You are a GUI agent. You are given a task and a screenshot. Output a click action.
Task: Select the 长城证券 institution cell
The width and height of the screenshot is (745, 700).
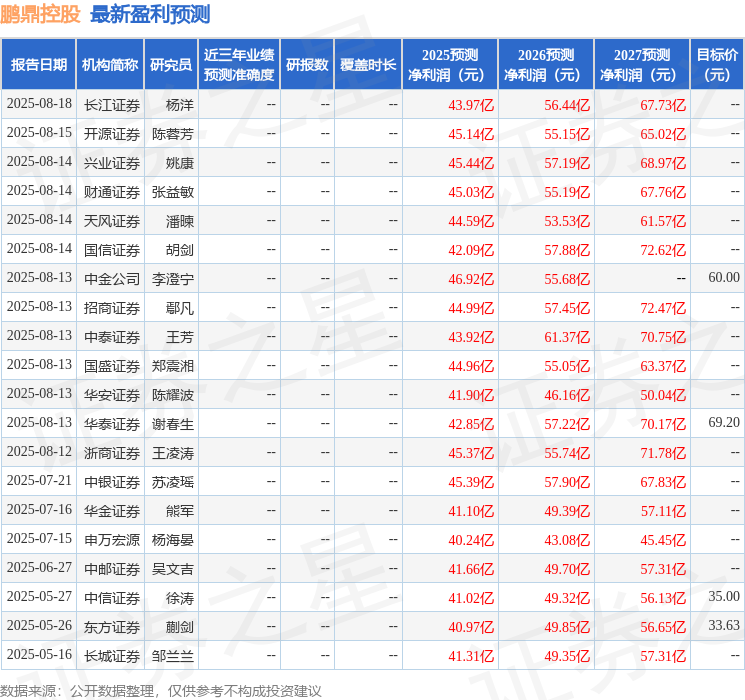[112, 656]
